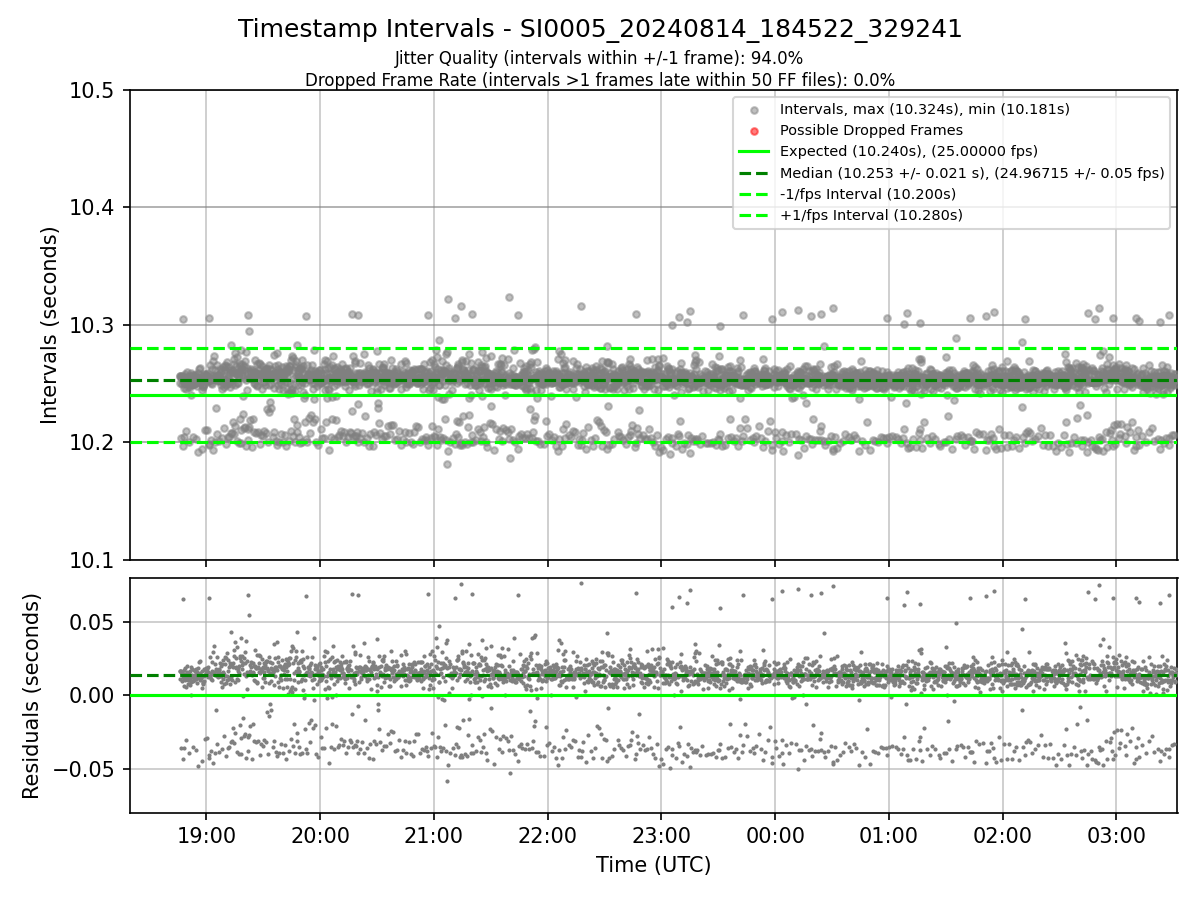Click the gray dot marker for Intervals in legend
The height and width of the screenshot is (900, 1200).
[x=754, y=110]
